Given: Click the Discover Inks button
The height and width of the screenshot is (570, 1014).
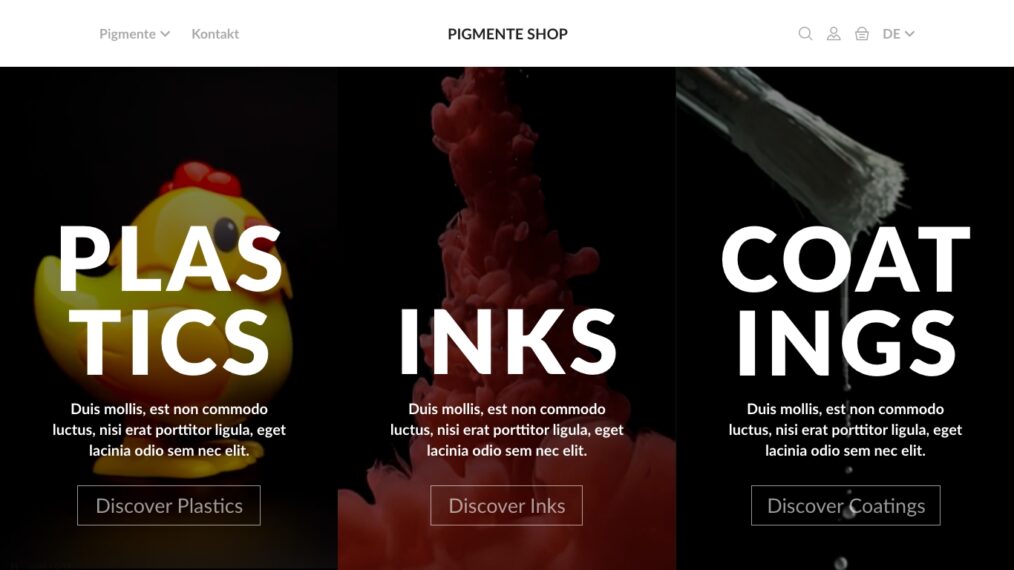Looking at the screenshot, I should [506, 505].
